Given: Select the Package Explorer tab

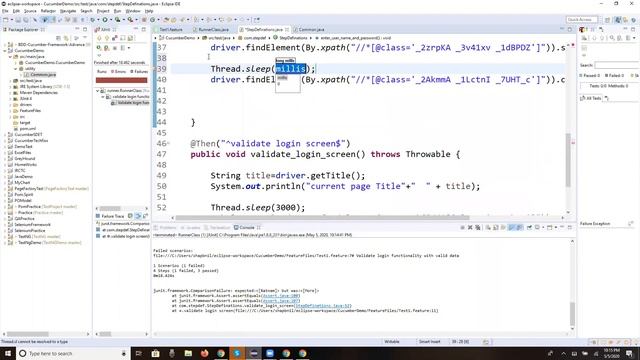Looking at the screenshot, I should 23,29.
